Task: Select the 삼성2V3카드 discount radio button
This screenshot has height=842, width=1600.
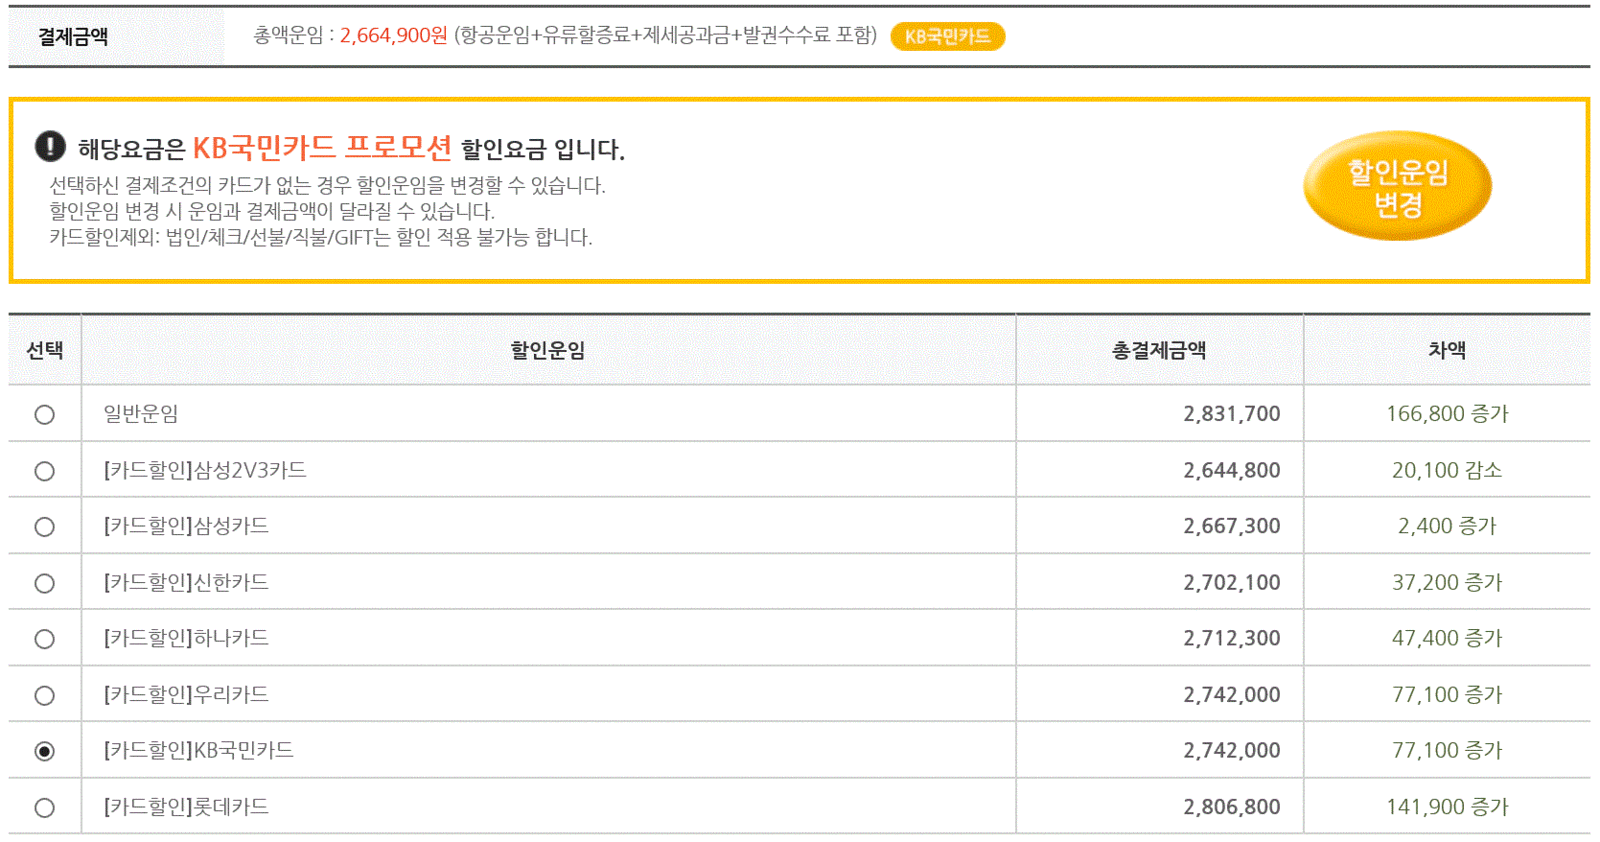Action: [44, 470]
